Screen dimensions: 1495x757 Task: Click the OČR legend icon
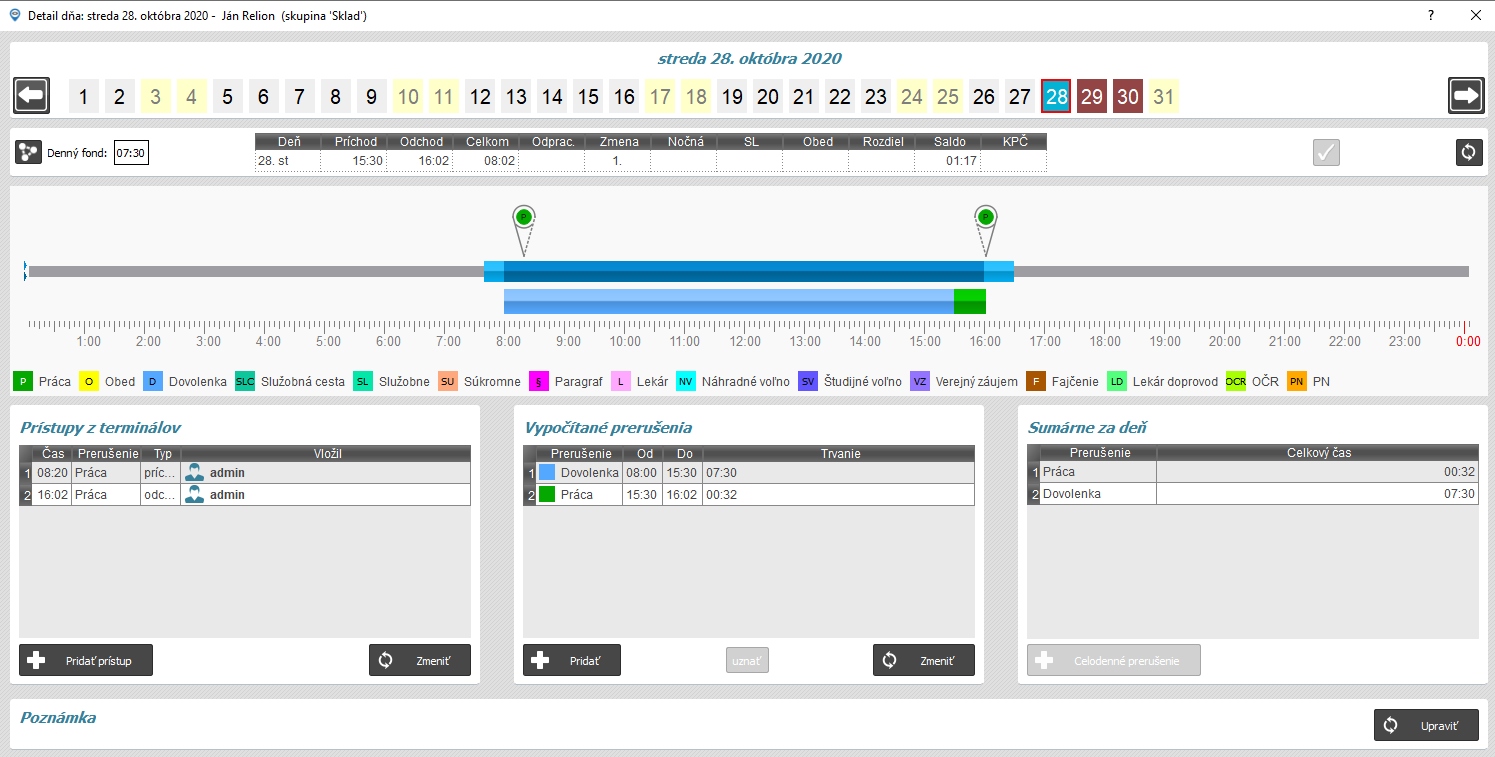tap(1235, 381)
